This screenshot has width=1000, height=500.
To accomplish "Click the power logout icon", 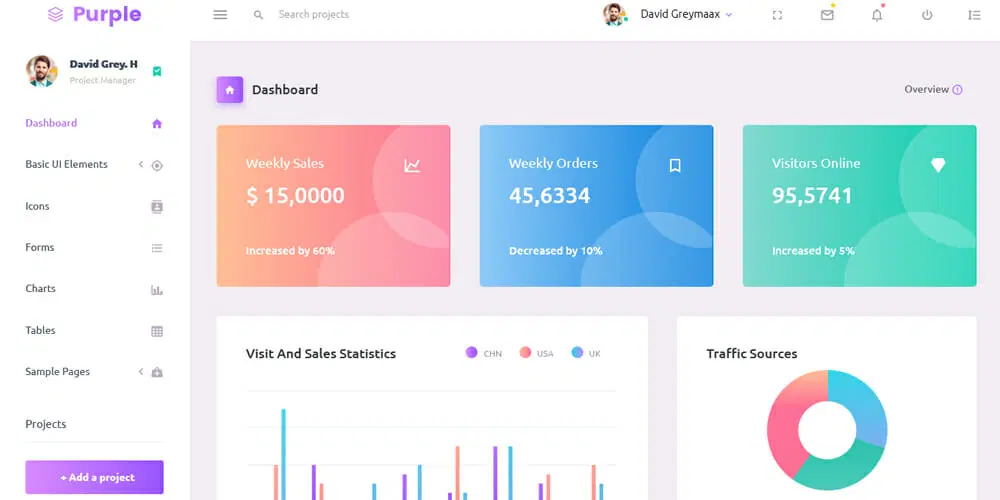I will [x=927, y=15].
